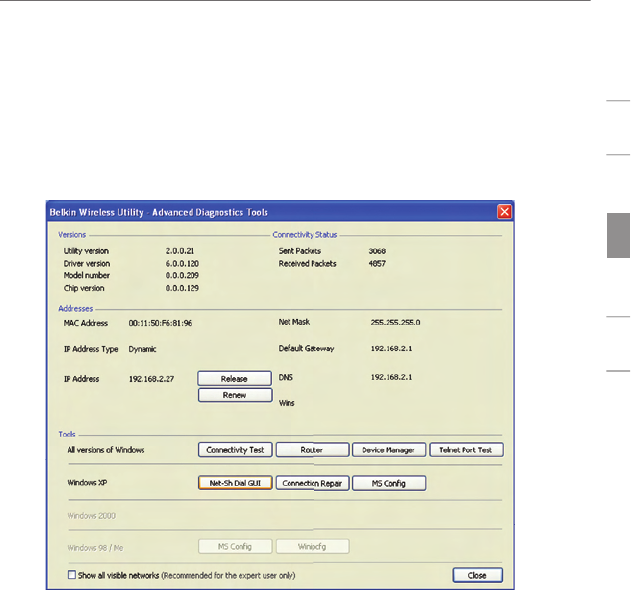
Task: Click the Winipcfg button
Action: [312, 547]
